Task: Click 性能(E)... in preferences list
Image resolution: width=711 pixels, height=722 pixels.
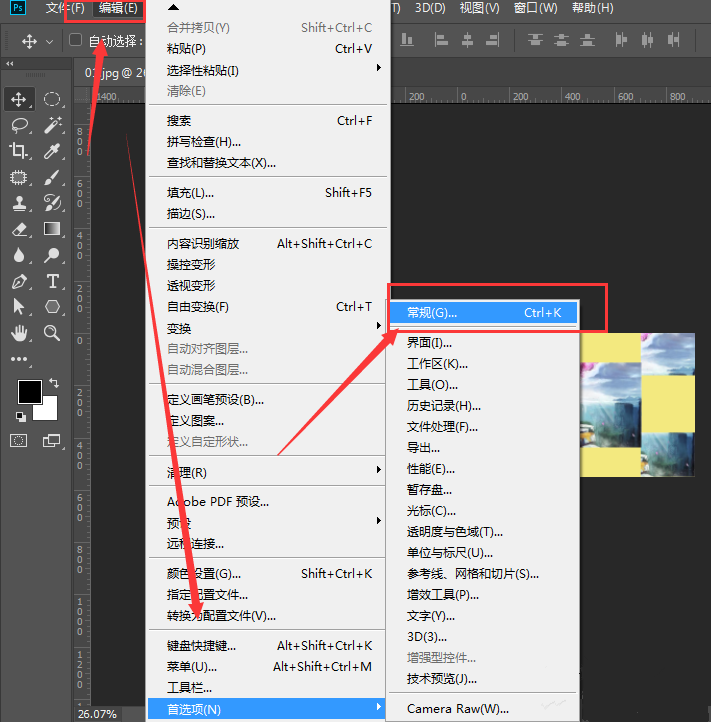Action: pyautogui.click(x=431, y=469)
